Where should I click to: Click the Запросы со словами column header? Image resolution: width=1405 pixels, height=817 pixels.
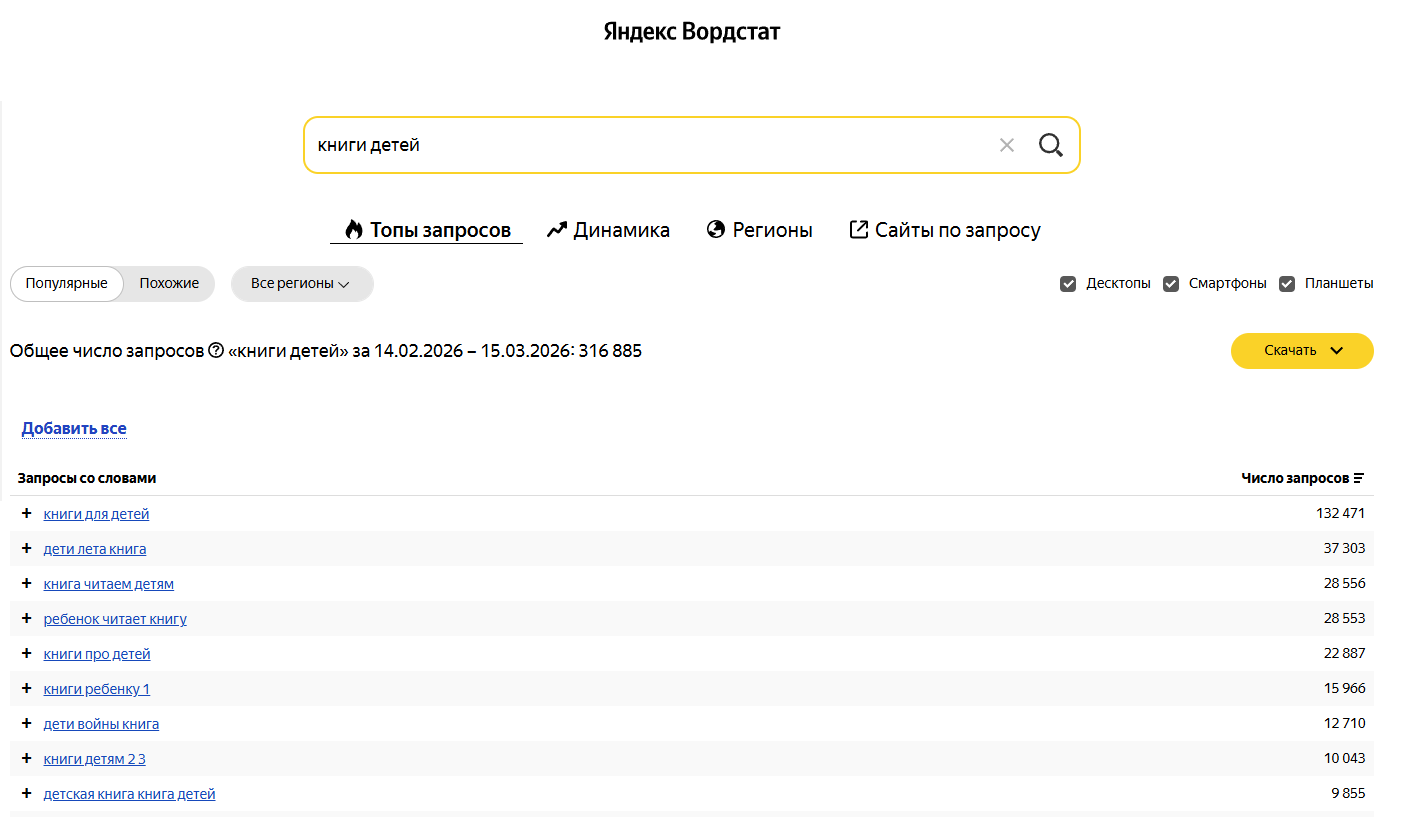tap(87, 478)
